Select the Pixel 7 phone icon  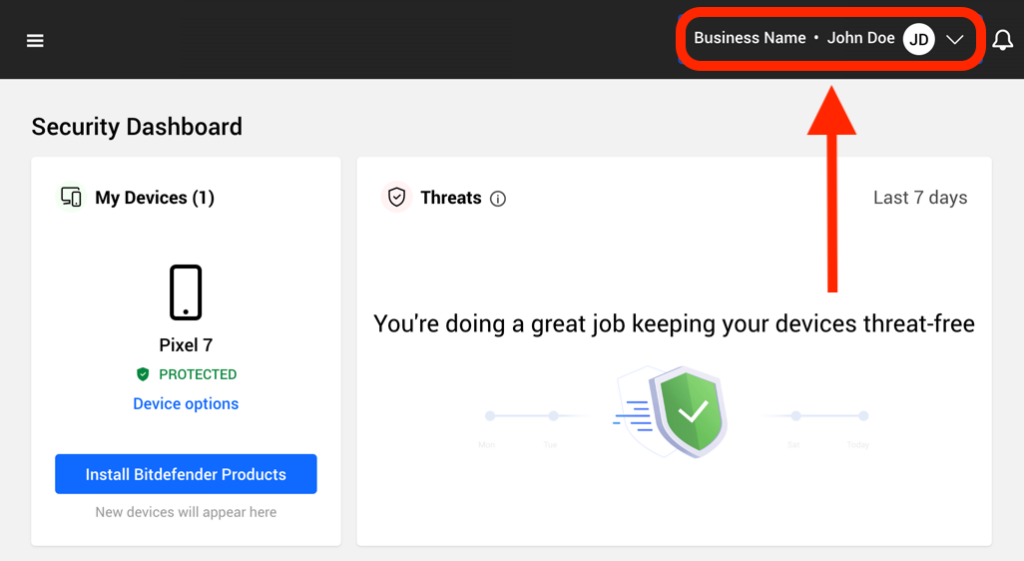coord(185,292)
